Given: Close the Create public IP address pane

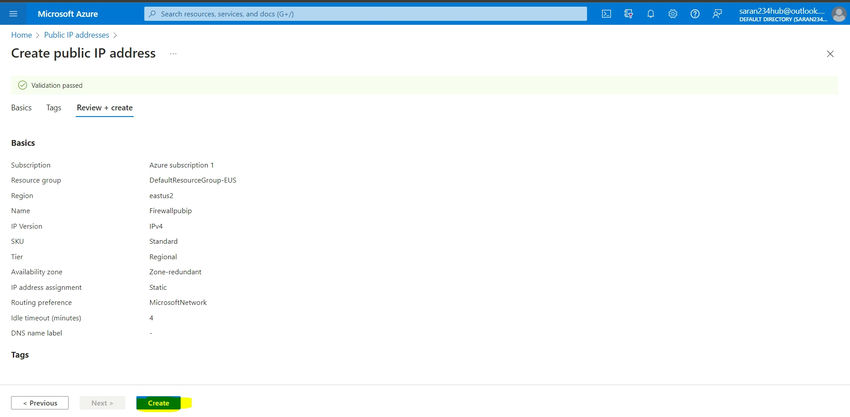Looking at the screenshot, I should click(x=830, y=54).
